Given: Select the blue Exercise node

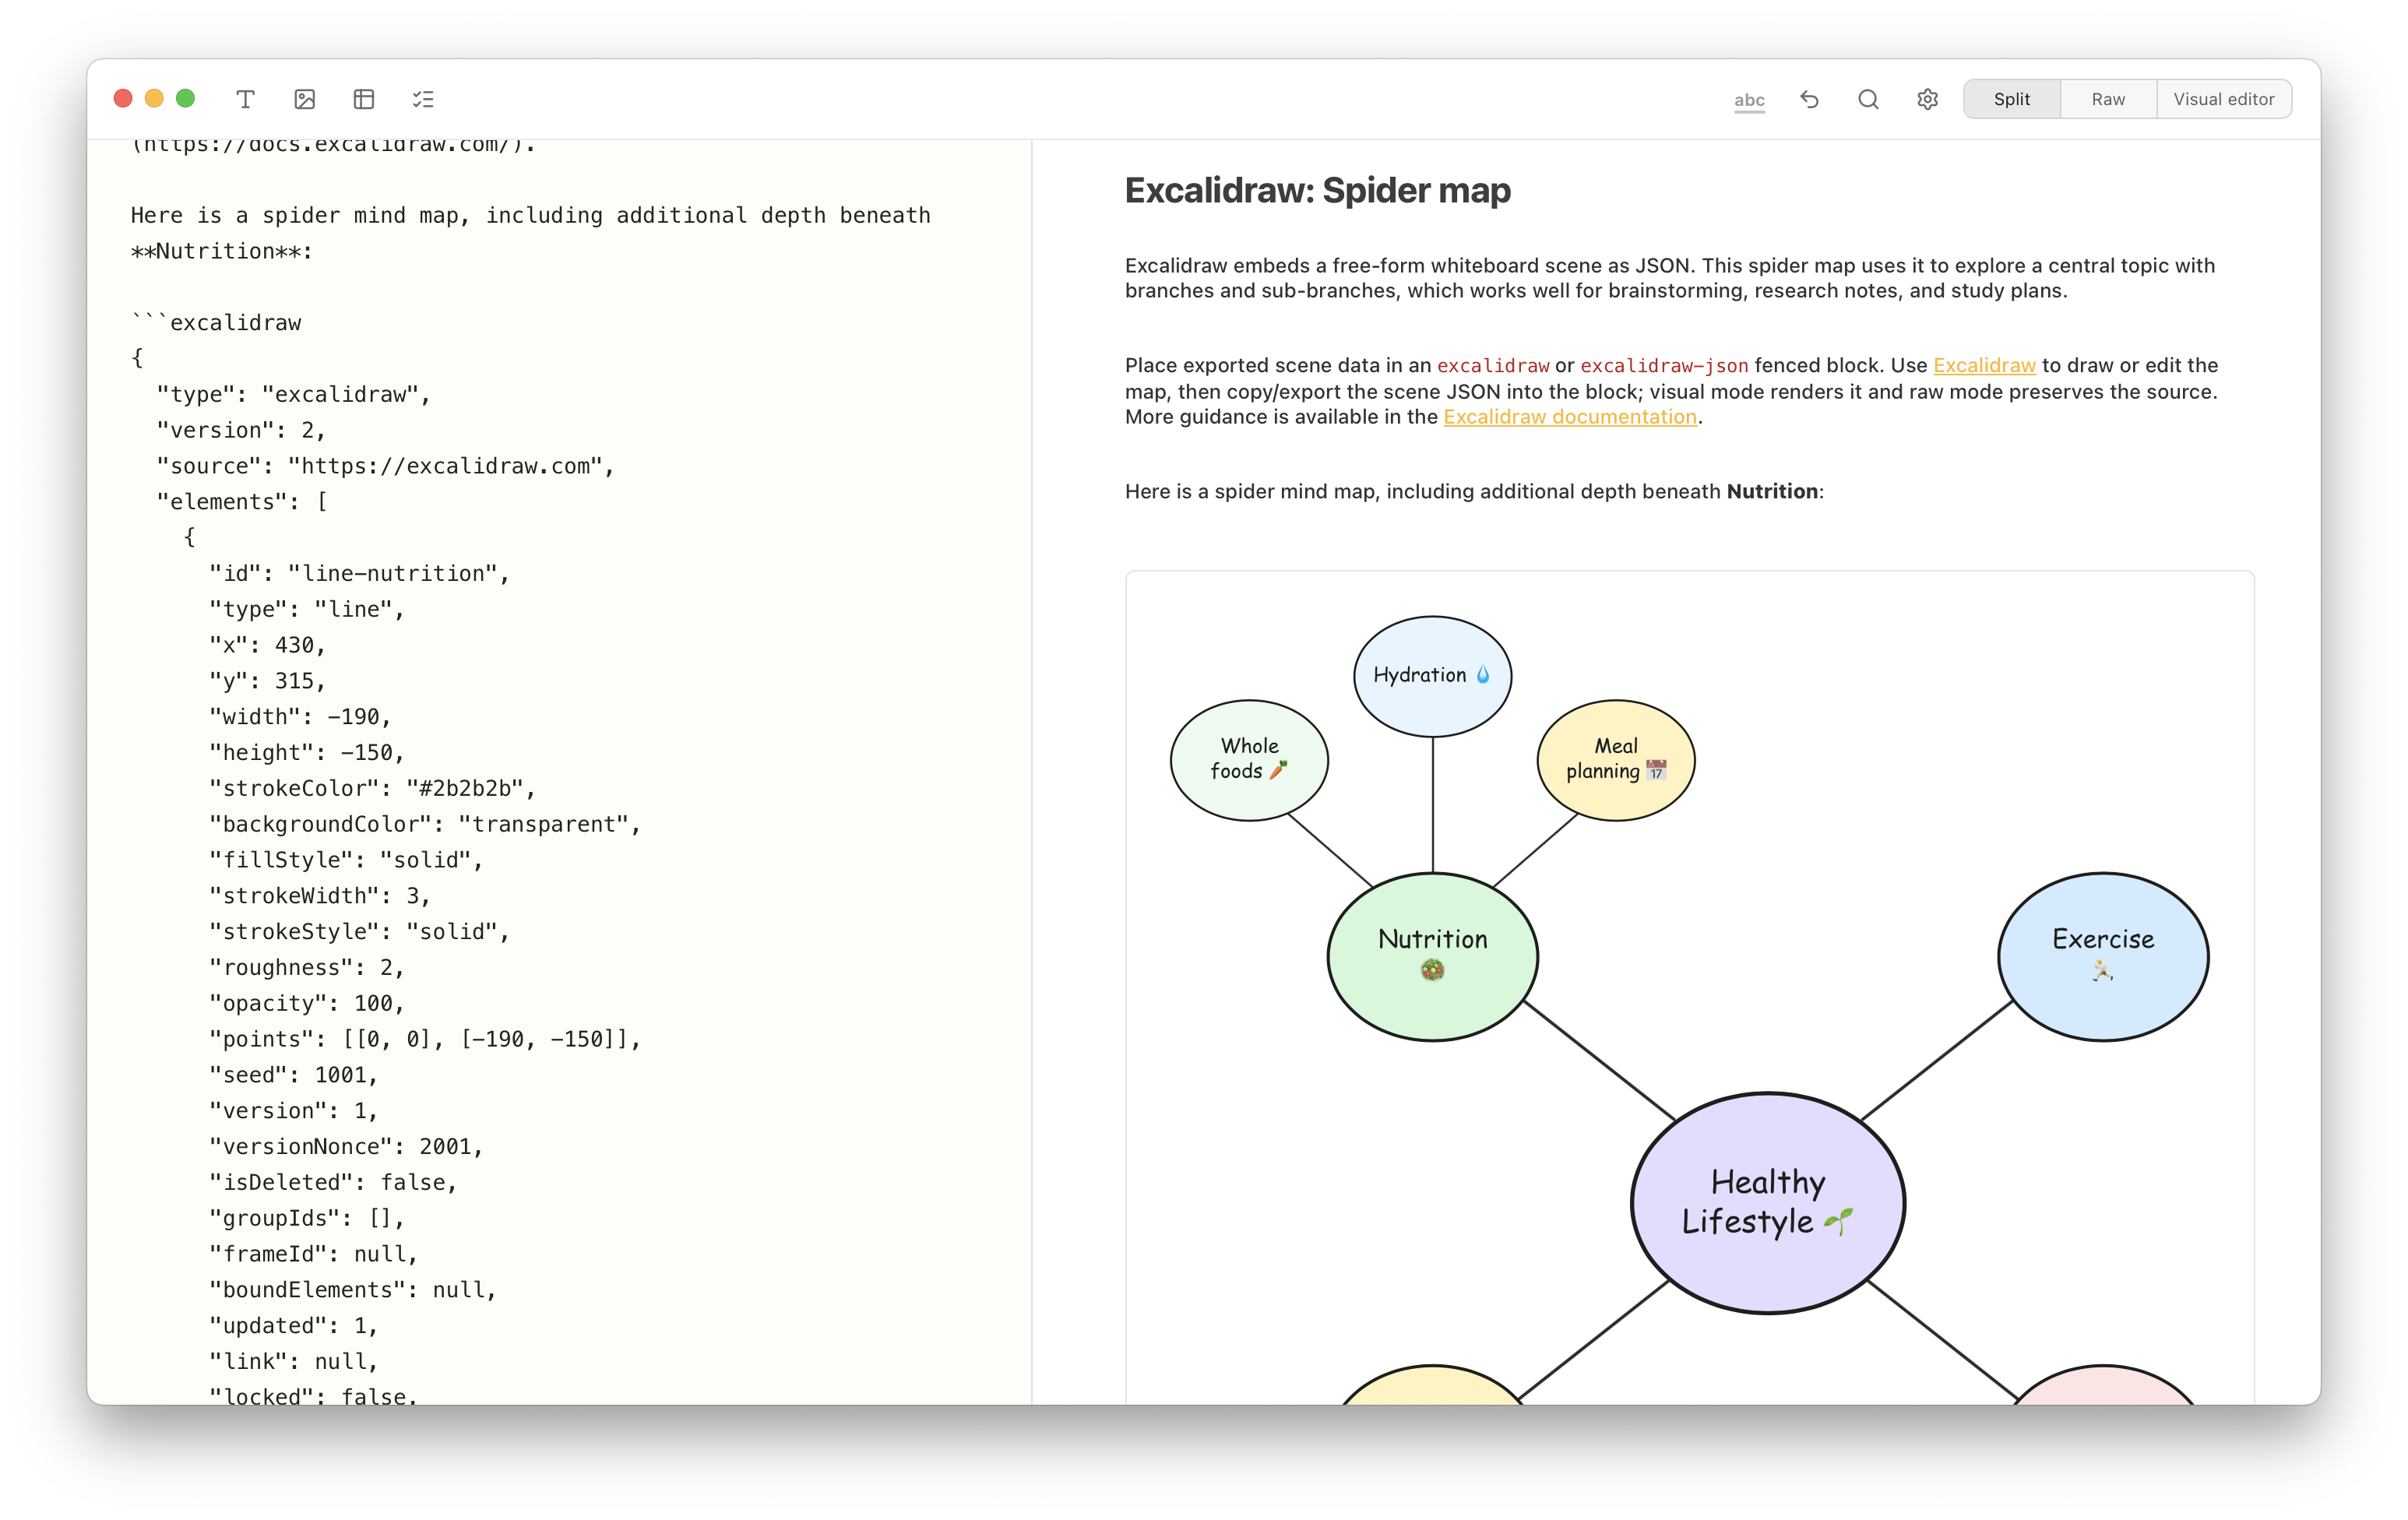Looking at the screenshot, I should pos(2103,956).
